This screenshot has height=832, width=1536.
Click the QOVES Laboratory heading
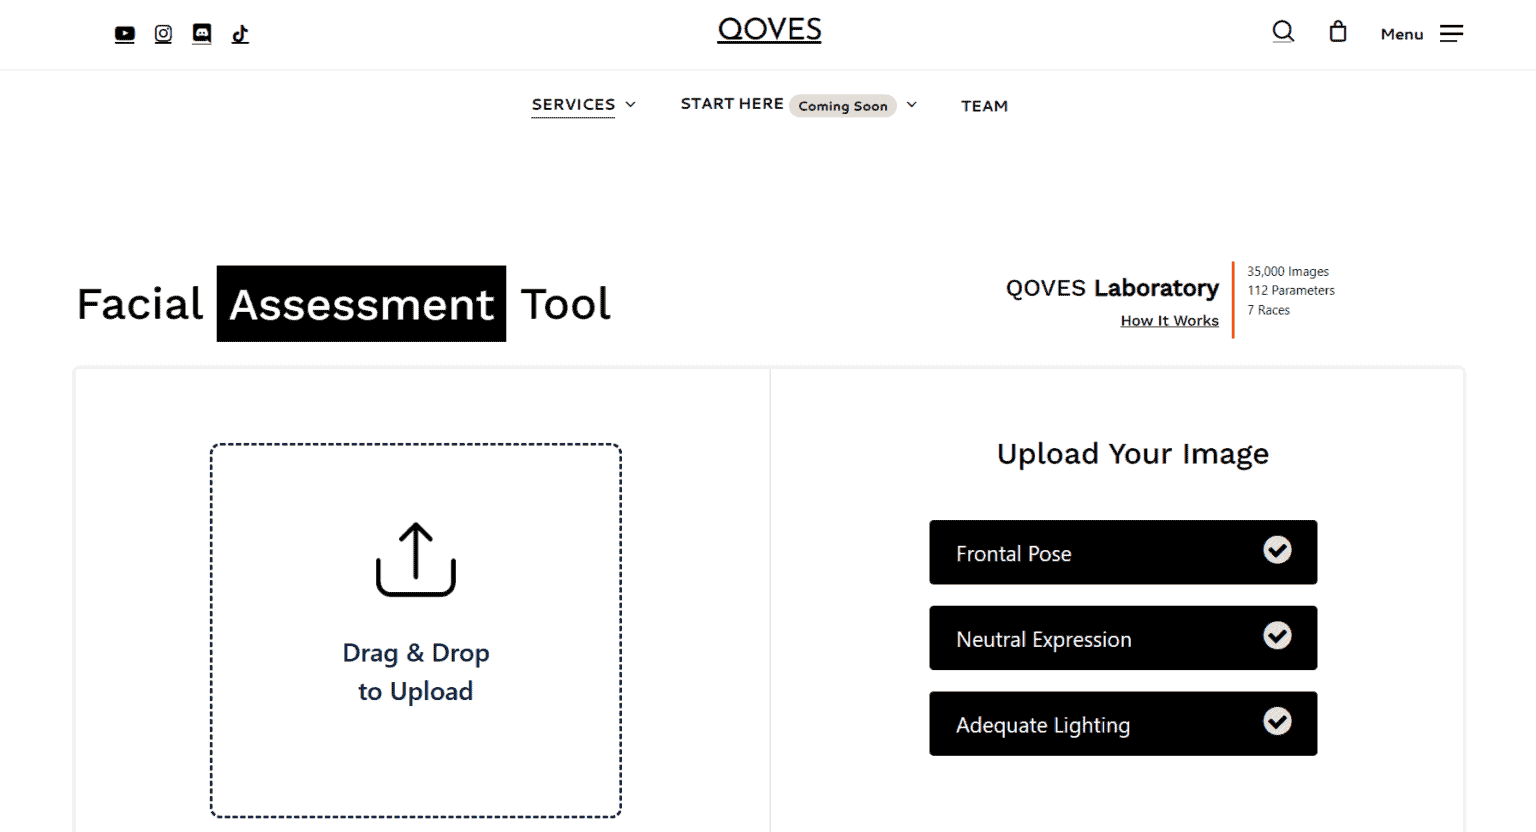1112,288
